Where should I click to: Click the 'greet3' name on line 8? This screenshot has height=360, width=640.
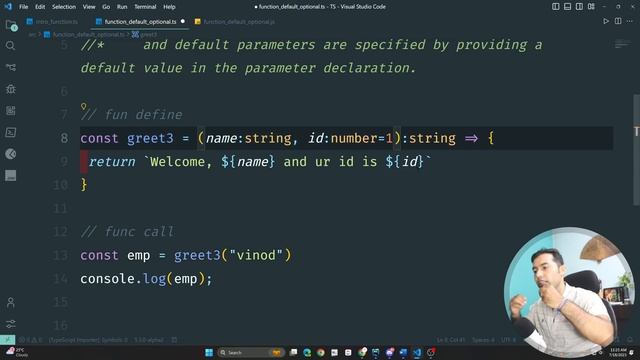point(150,138)
